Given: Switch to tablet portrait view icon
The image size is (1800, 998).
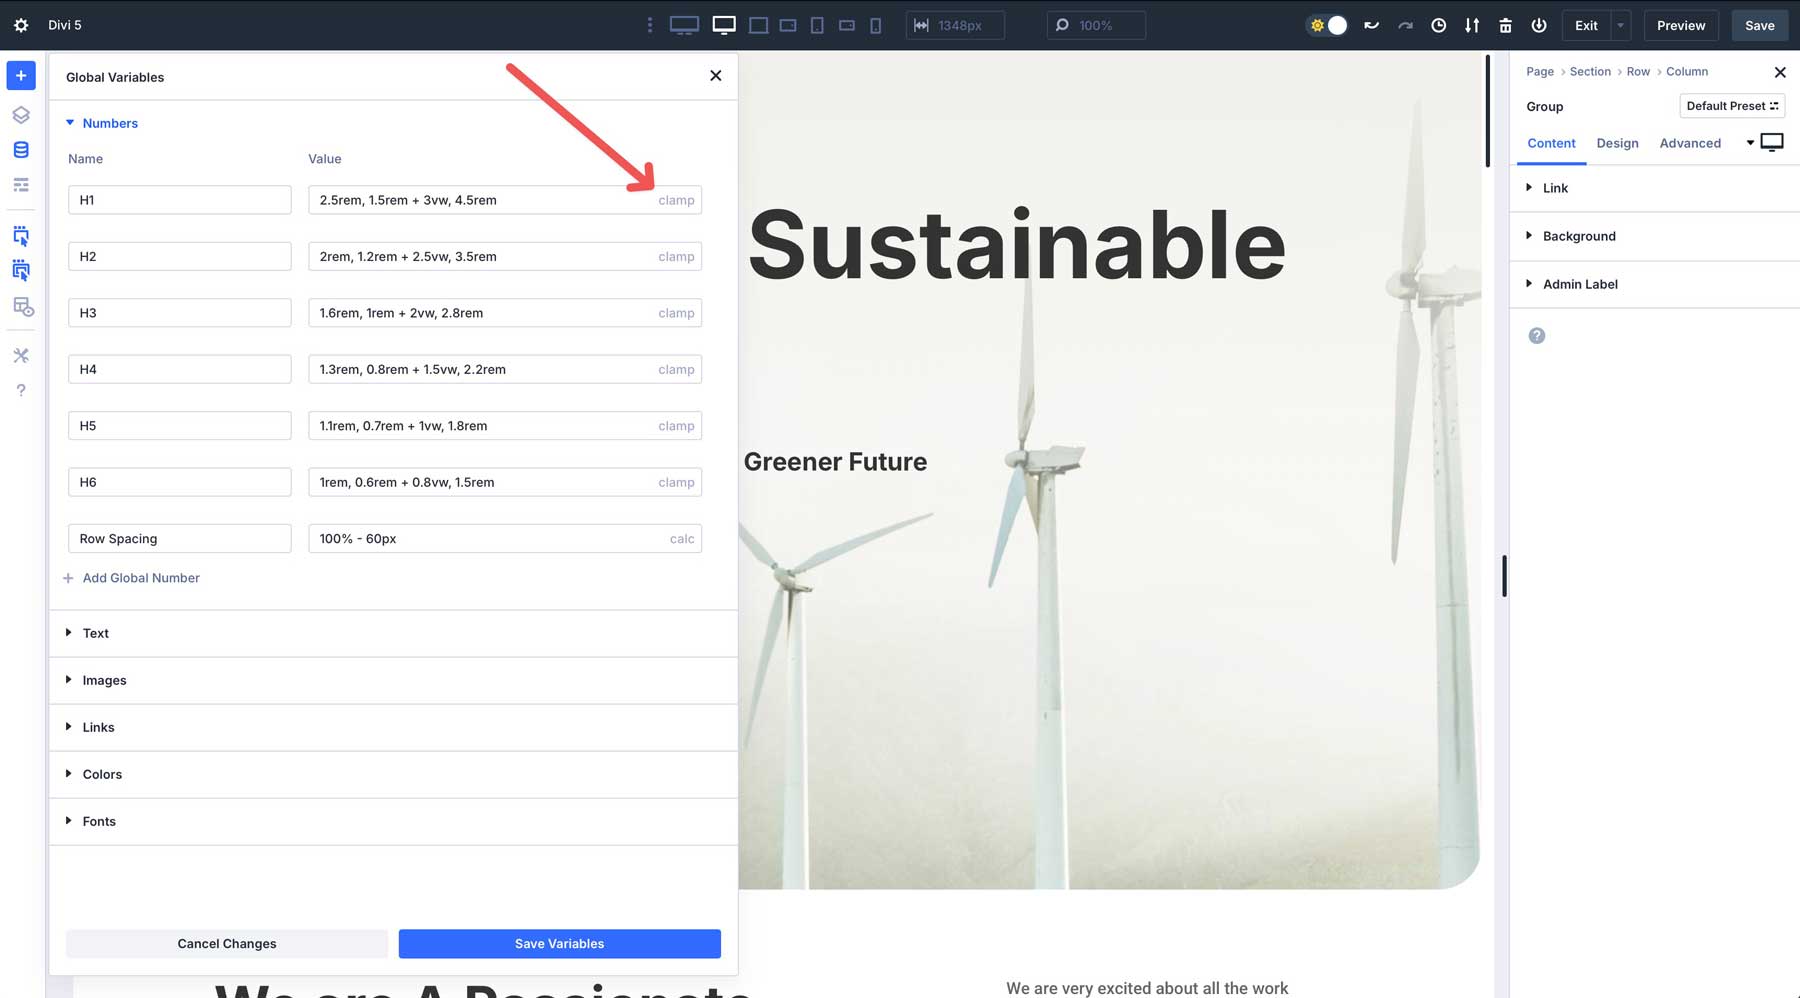Looking at the screenshot, I should [x=817, y=25].
